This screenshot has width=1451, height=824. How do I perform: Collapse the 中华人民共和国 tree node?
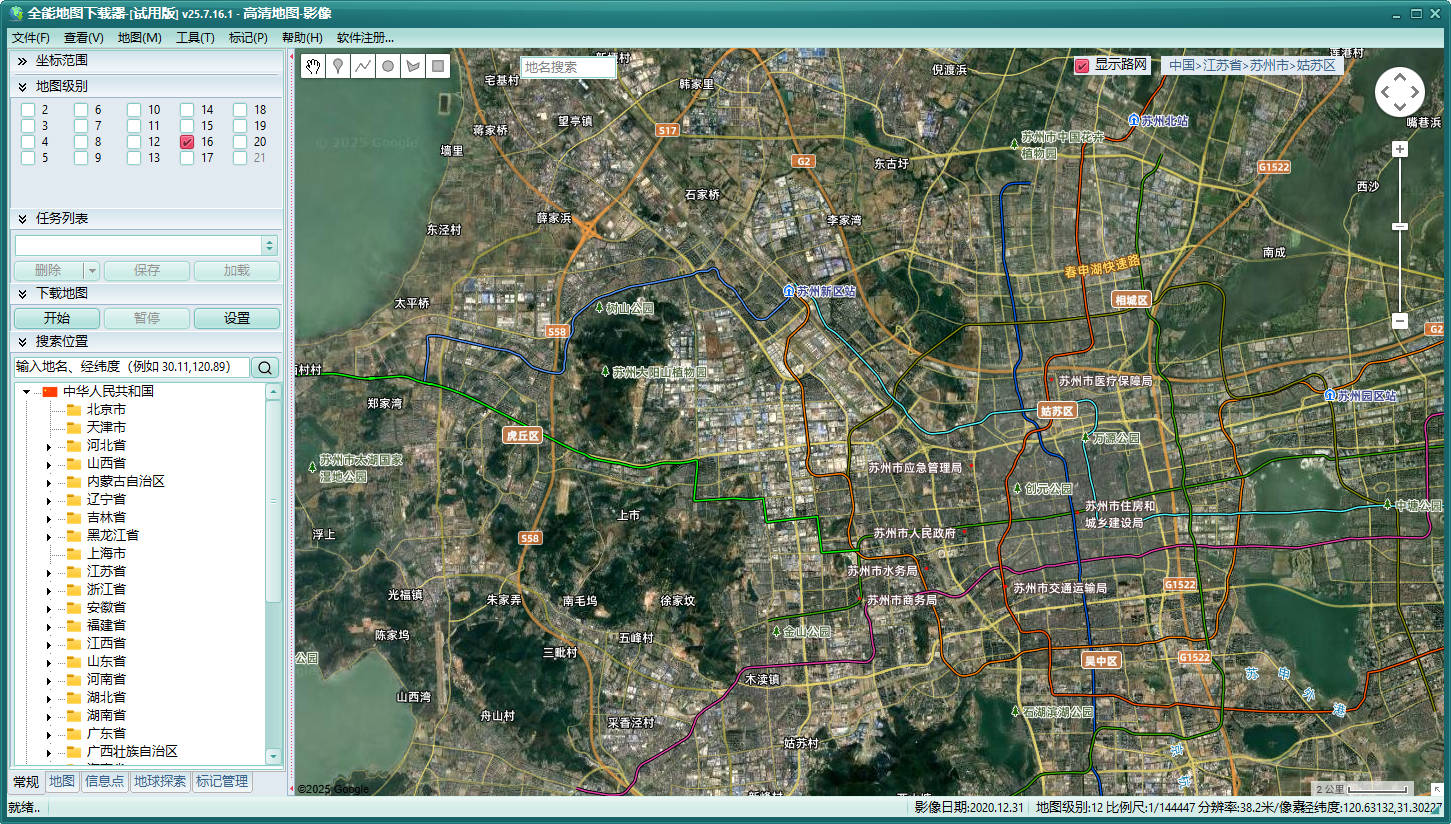pos(28,392)
